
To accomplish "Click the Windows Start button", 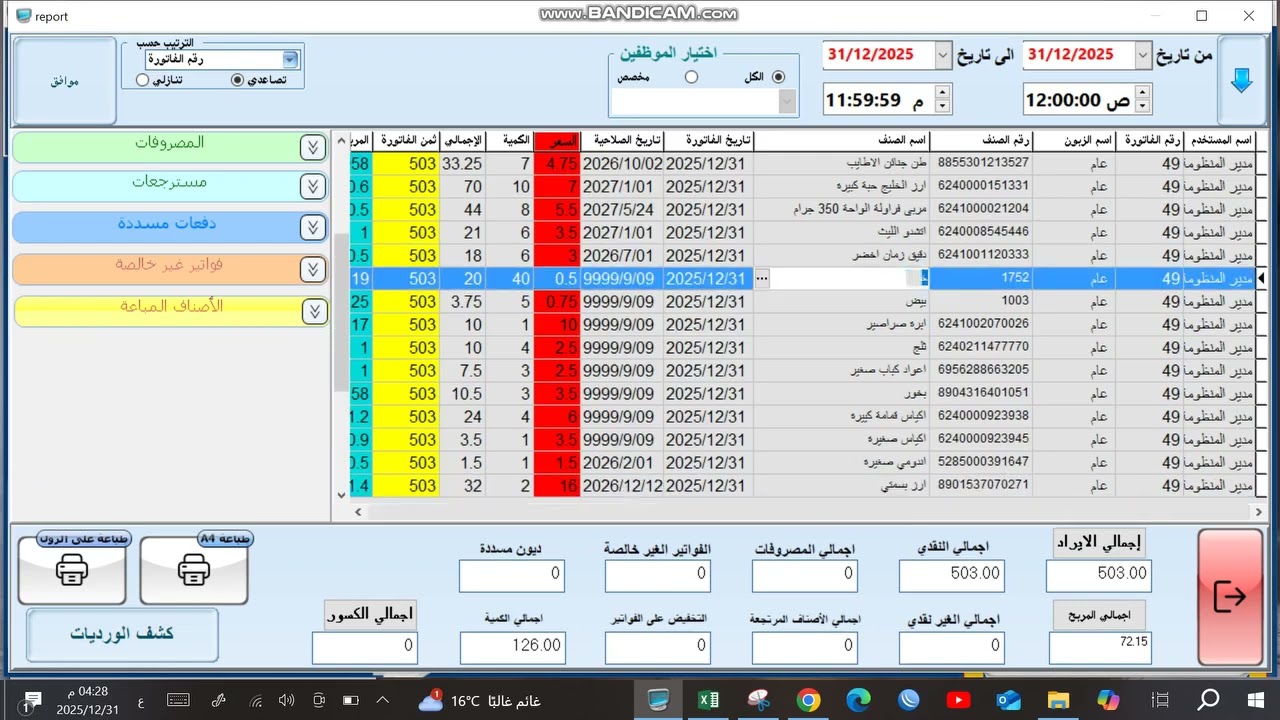I will (x=1256, y=700).
